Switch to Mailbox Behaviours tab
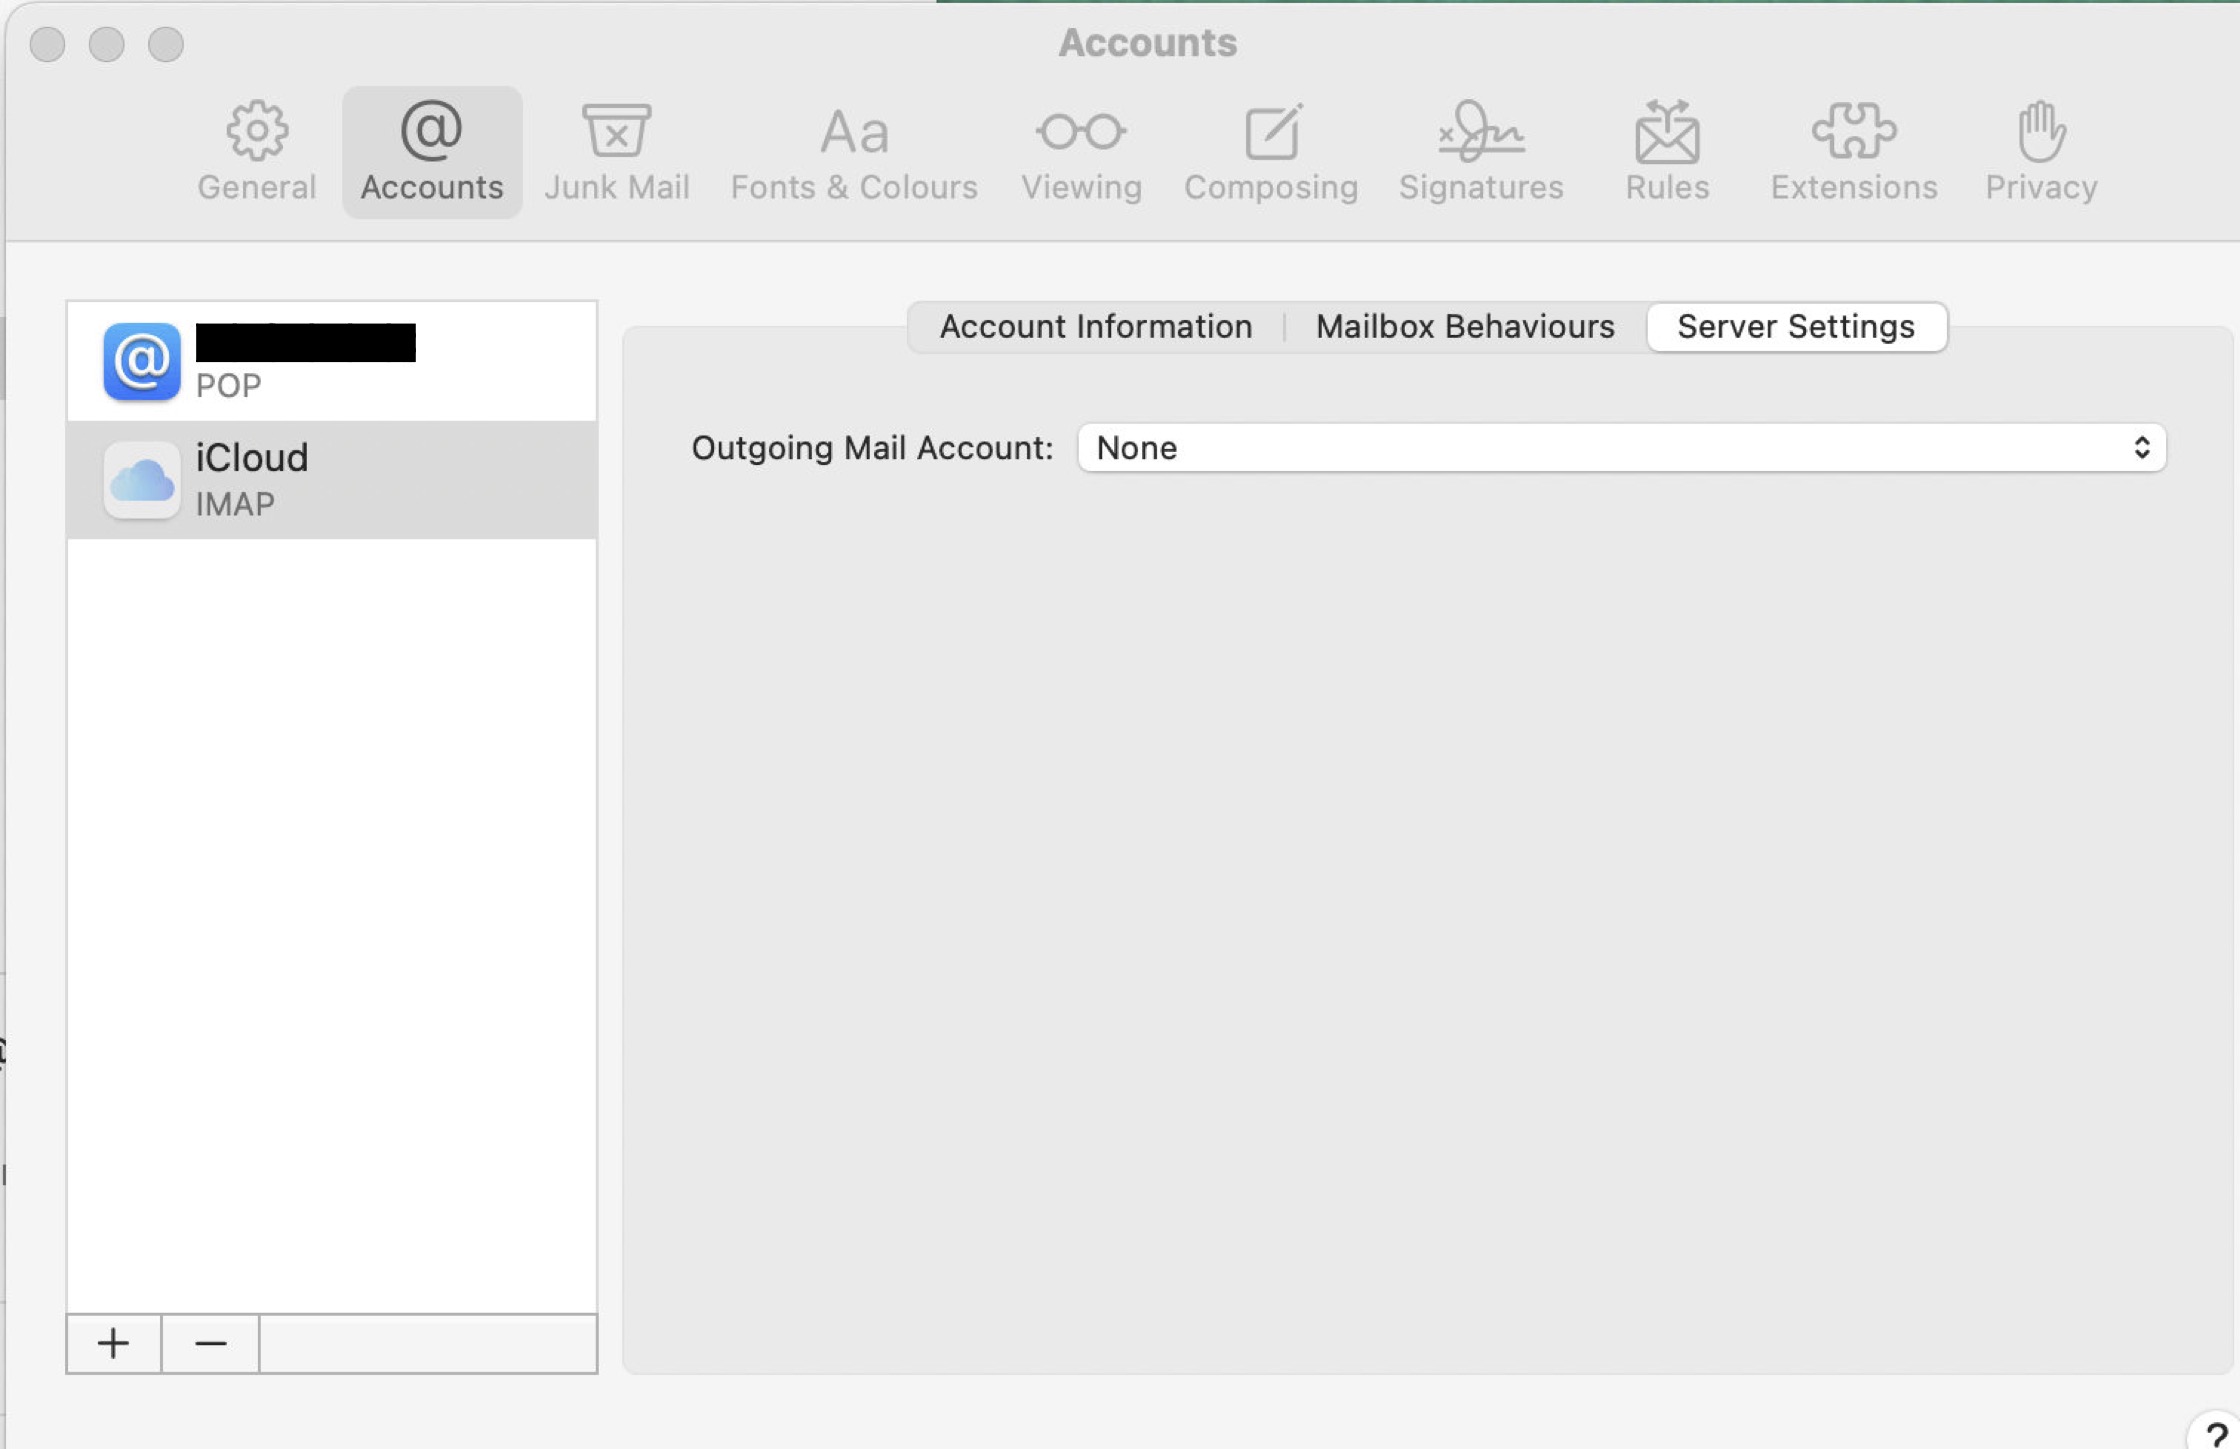Screen dimensions: 2240x1449 coord(1464,327)
